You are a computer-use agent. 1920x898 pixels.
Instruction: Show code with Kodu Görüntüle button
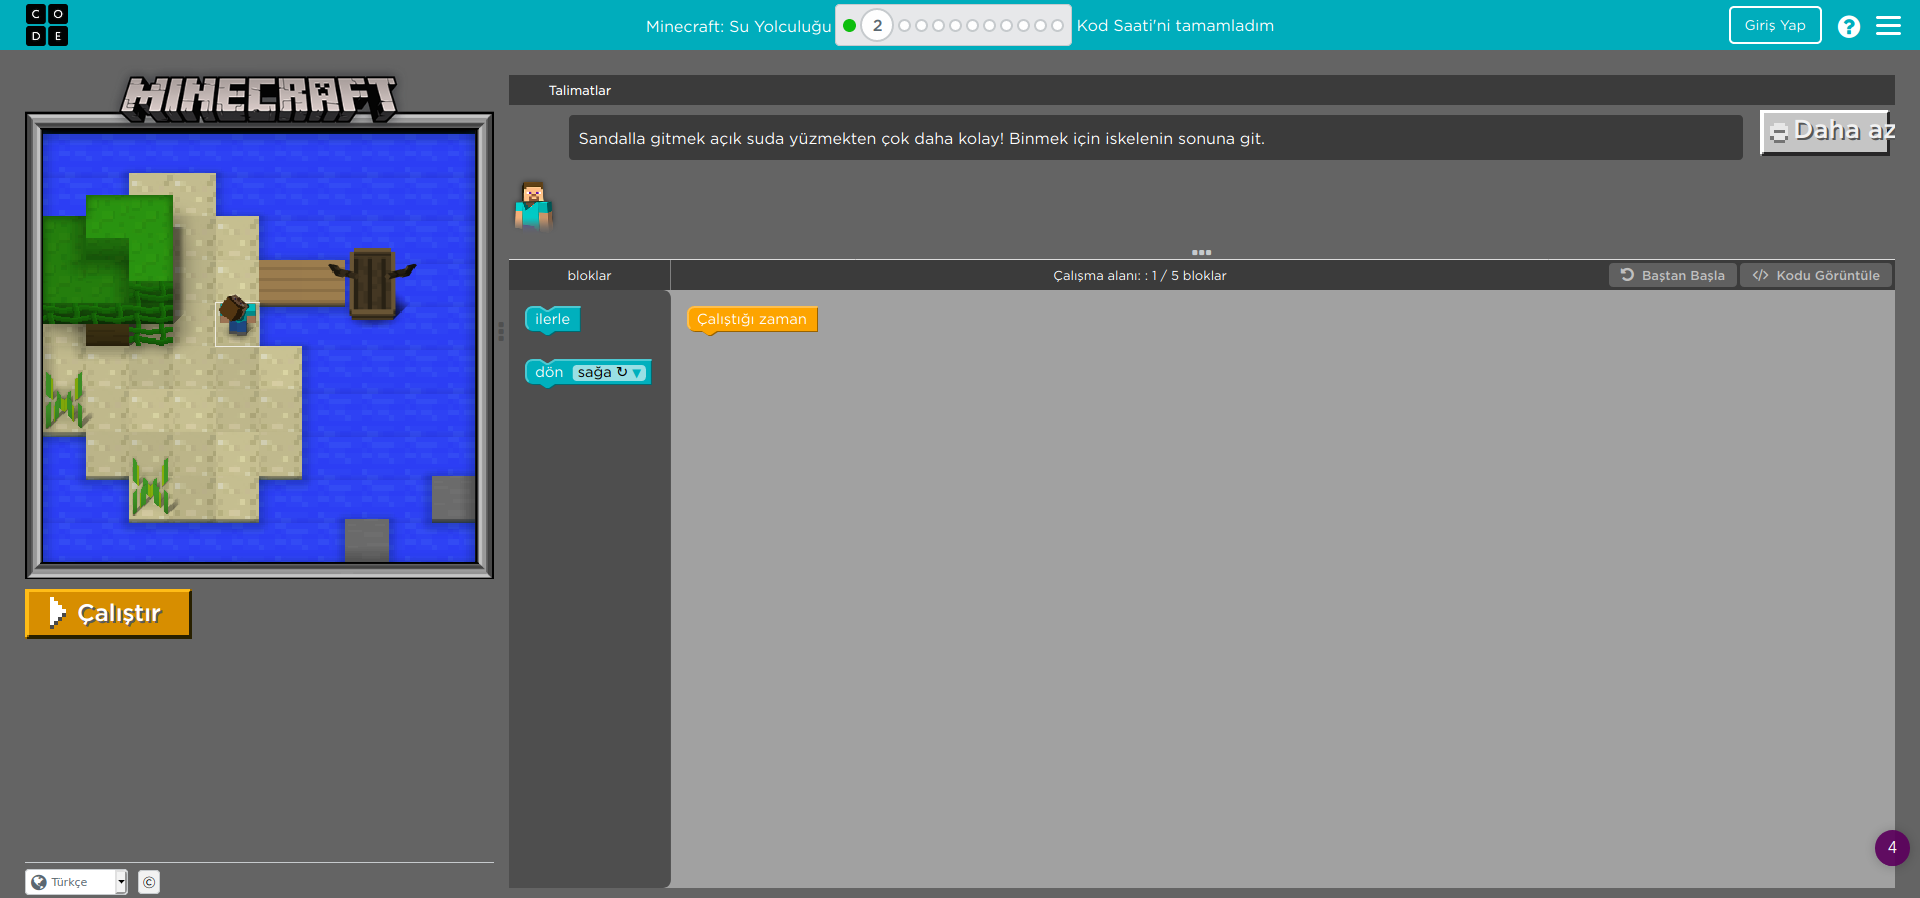coord(1816,275)
